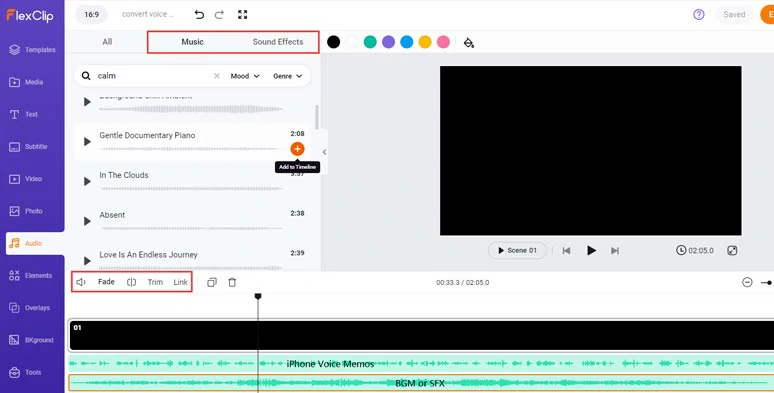Open the Templates sidebar panel
Screen dimensions: 774x393
coord(32,50)
